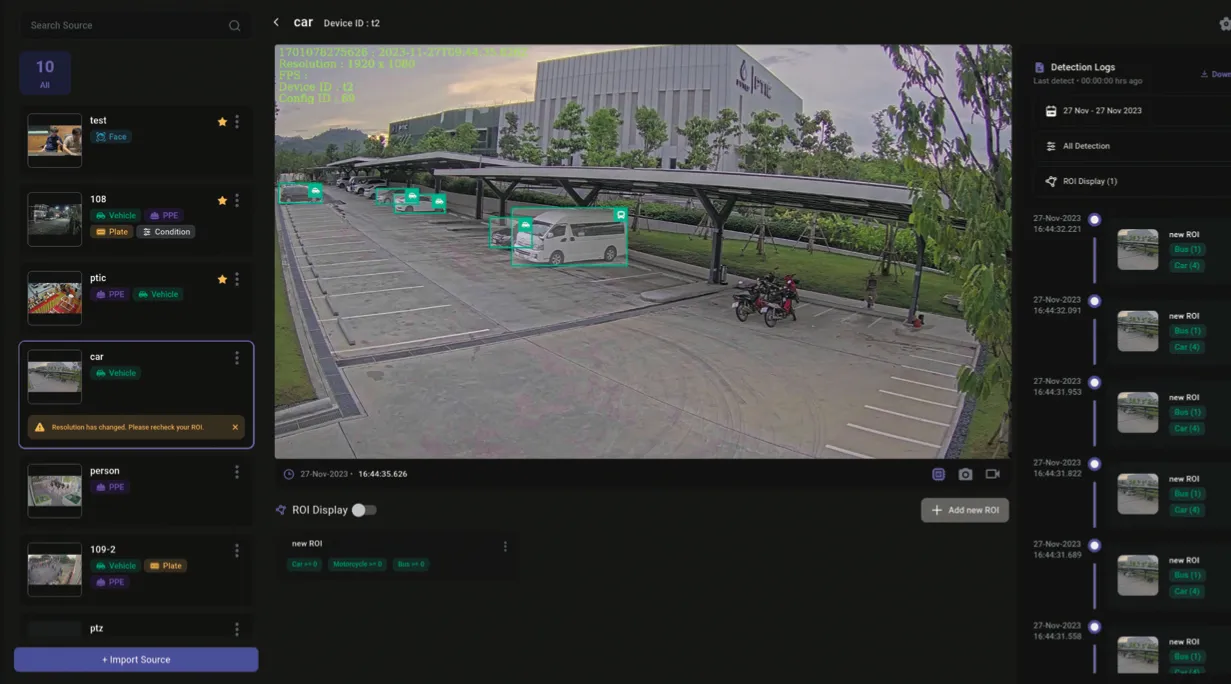Click the clock icon beside the timestamp
The height and width of the screenshot is (684, 1231).
(x=288, y=474)
